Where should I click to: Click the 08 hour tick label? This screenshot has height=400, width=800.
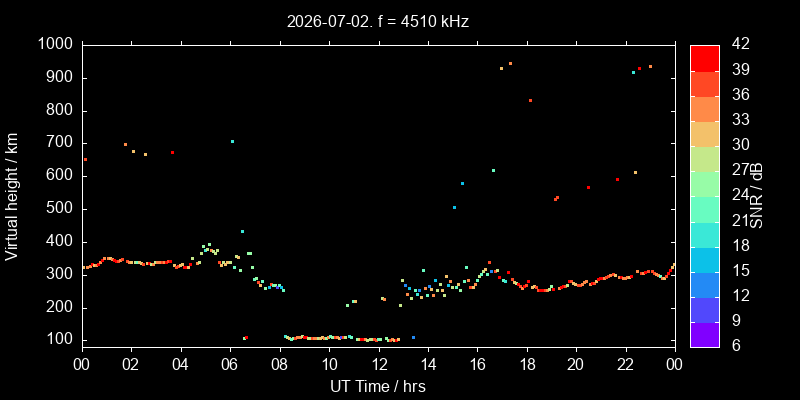point(280,363)
